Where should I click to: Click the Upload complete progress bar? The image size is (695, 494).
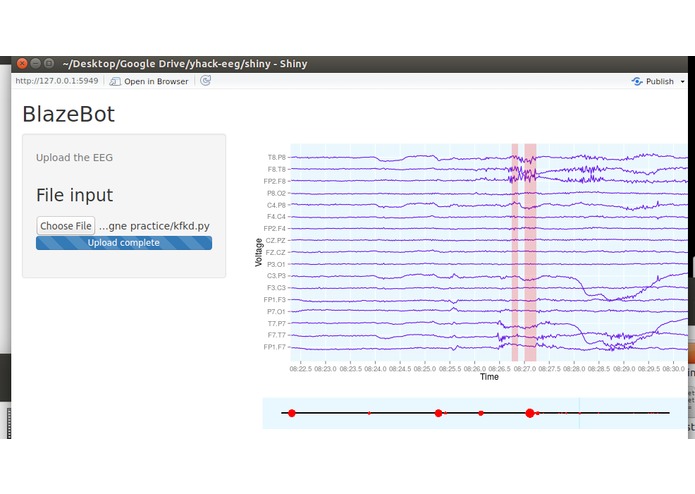pos(124,243)
